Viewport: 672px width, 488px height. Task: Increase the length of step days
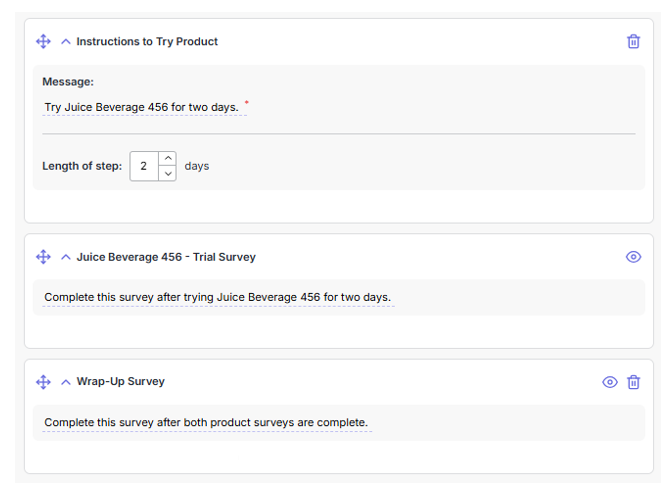168,158
